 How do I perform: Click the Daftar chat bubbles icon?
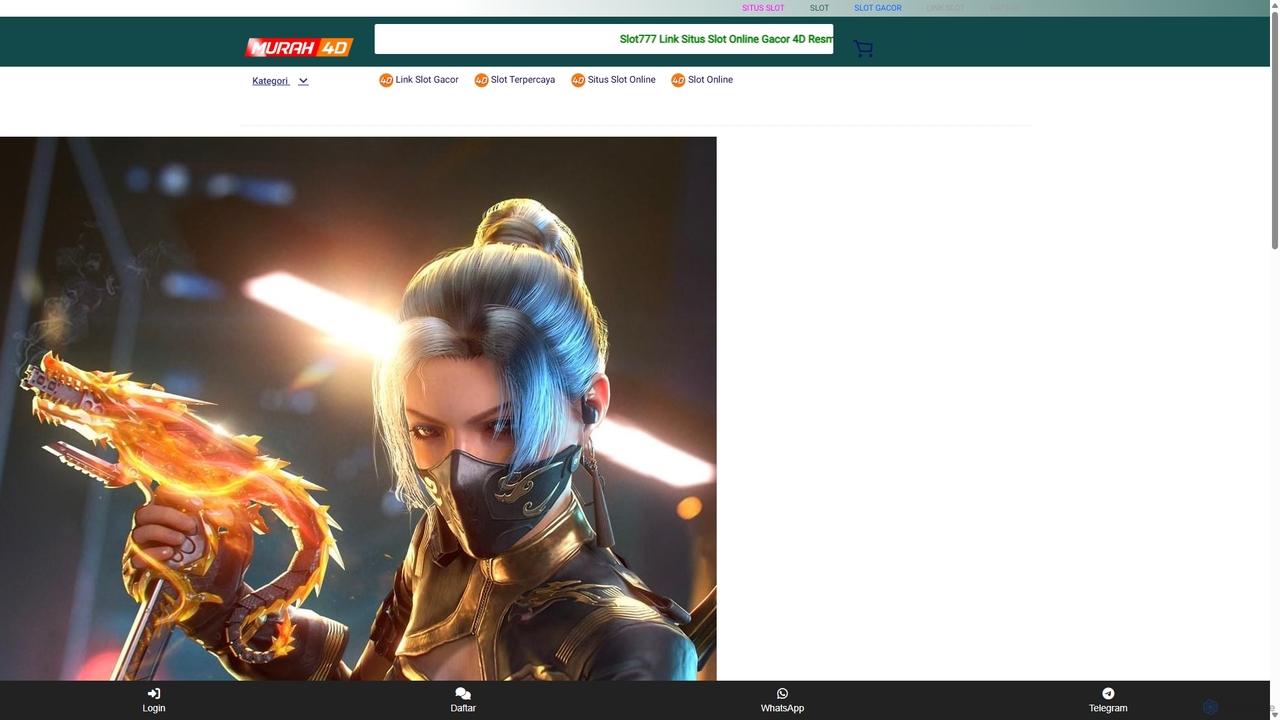pos(463,693)
